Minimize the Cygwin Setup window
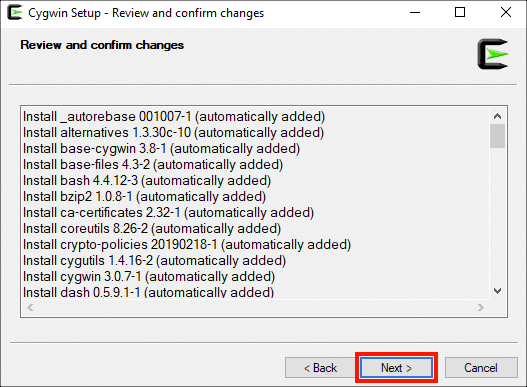The height and width of the screenshot is (387, 527). pos(415,13)
